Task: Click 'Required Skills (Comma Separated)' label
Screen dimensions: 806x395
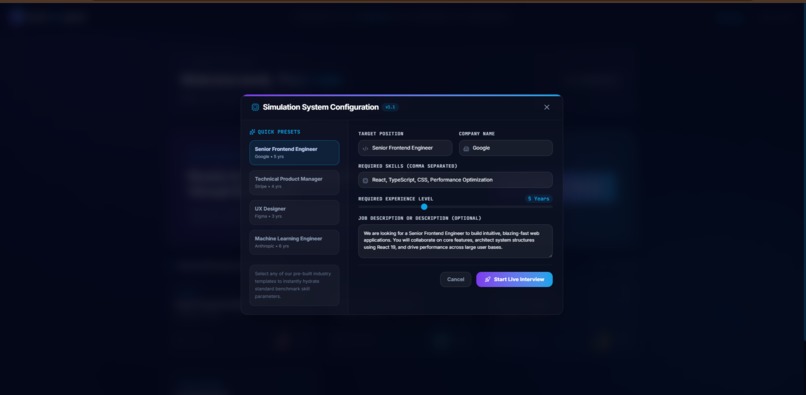Action: point(408,166)
